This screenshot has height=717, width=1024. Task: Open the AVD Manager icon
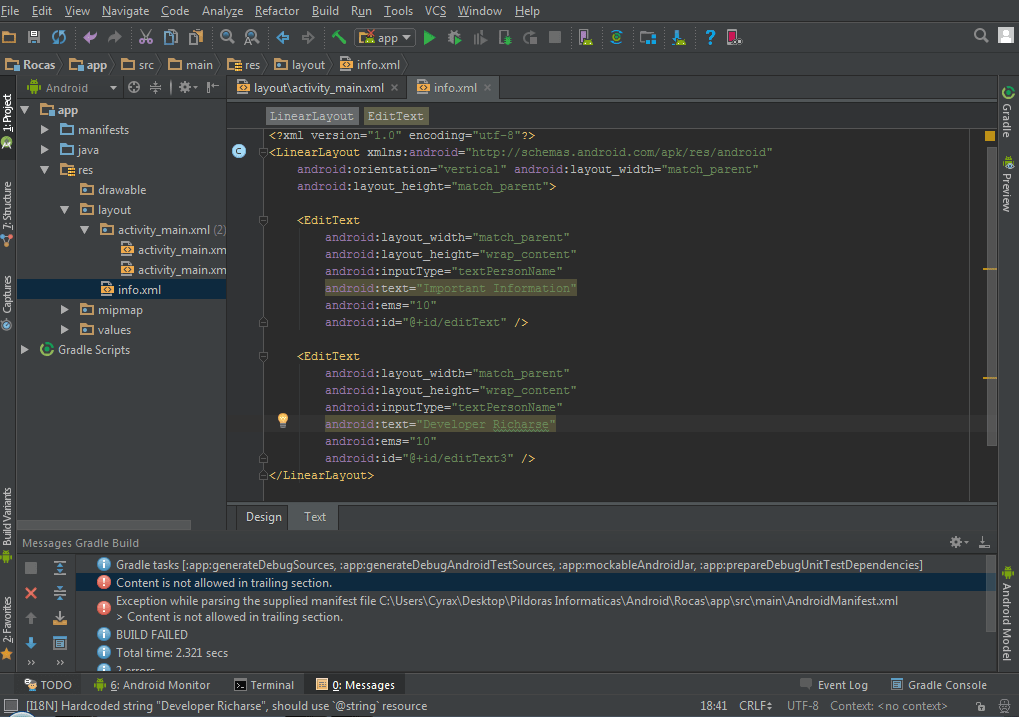coord(586,37)
